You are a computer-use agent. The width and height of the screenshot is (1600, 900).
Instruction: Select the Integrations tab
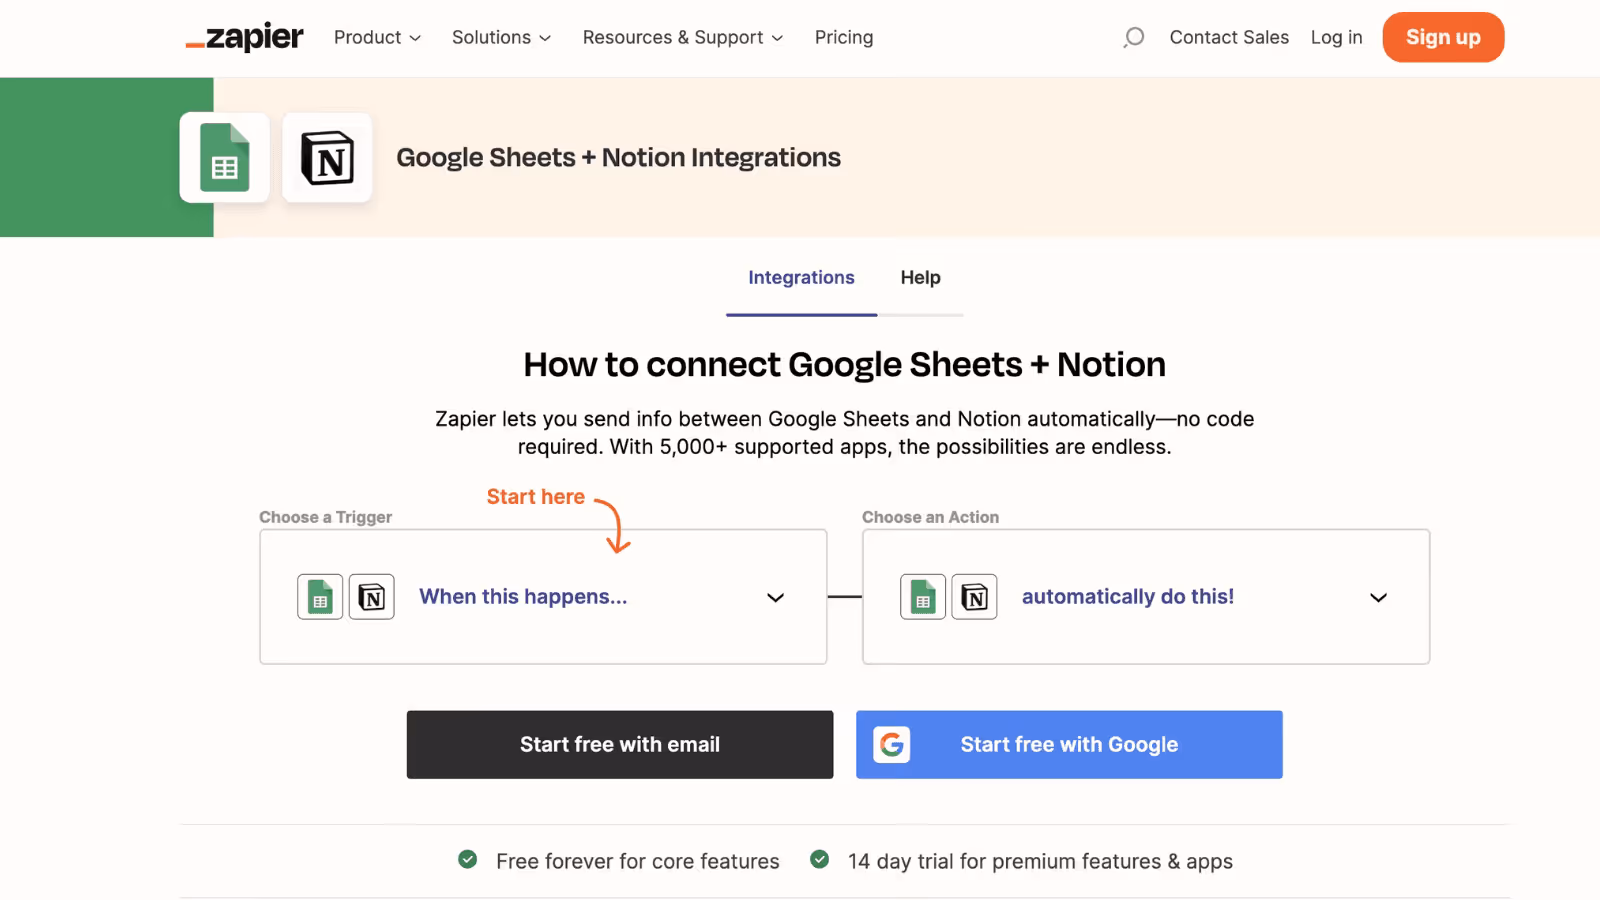(801, 278)
